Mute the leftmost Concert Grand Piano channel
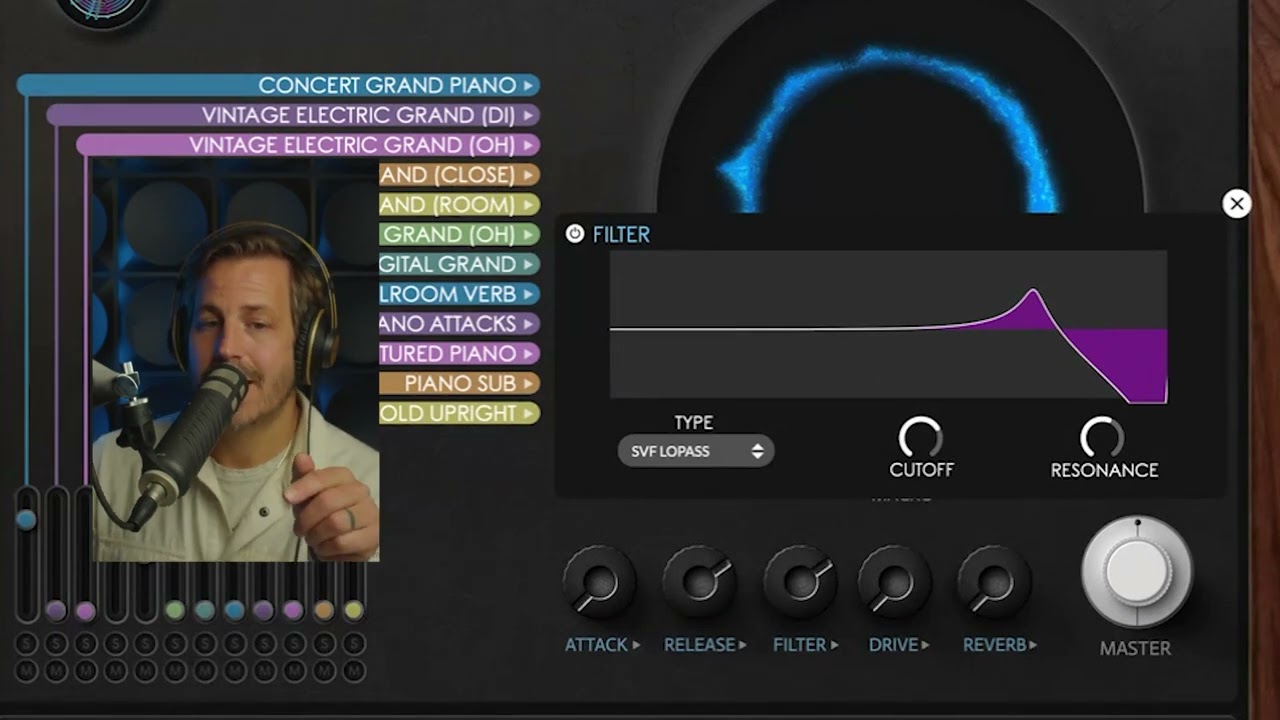Screen dimensions: 1280x720 [x=26, y=671]
